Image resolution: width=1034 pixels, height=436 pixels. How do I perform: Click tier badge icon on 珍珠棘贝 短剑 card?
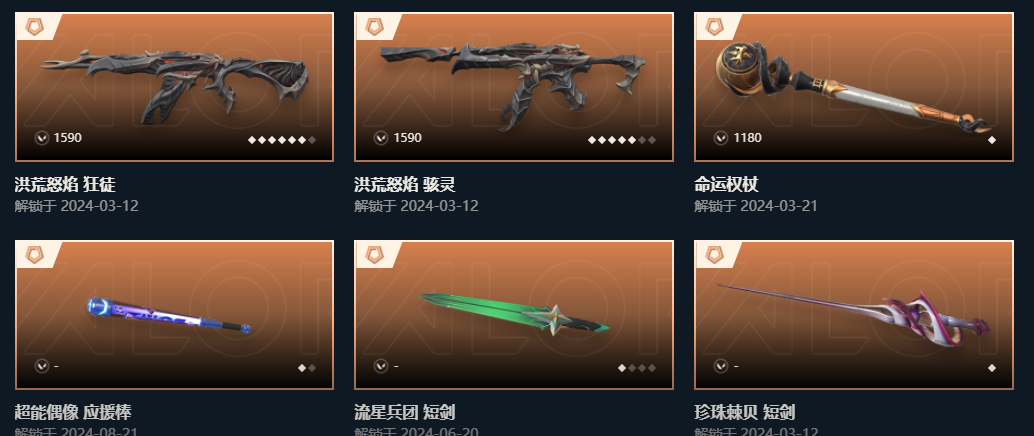[x=714, y=255]
